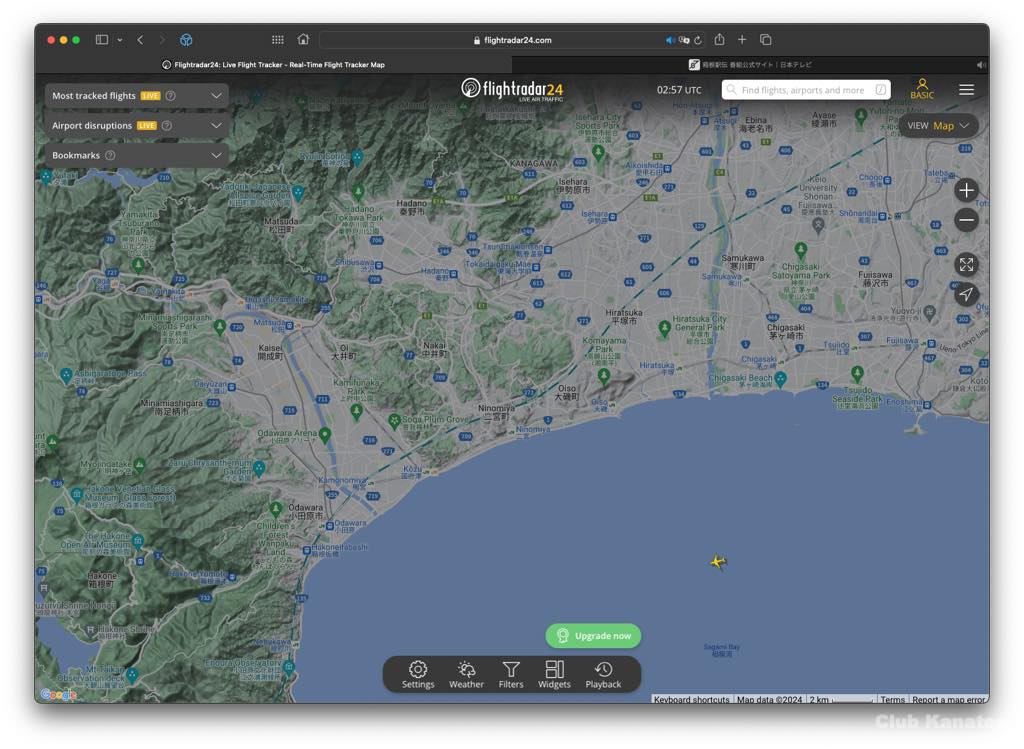Start the Playback history tool
Screen dimensions: 1024x749
[603, 675]
